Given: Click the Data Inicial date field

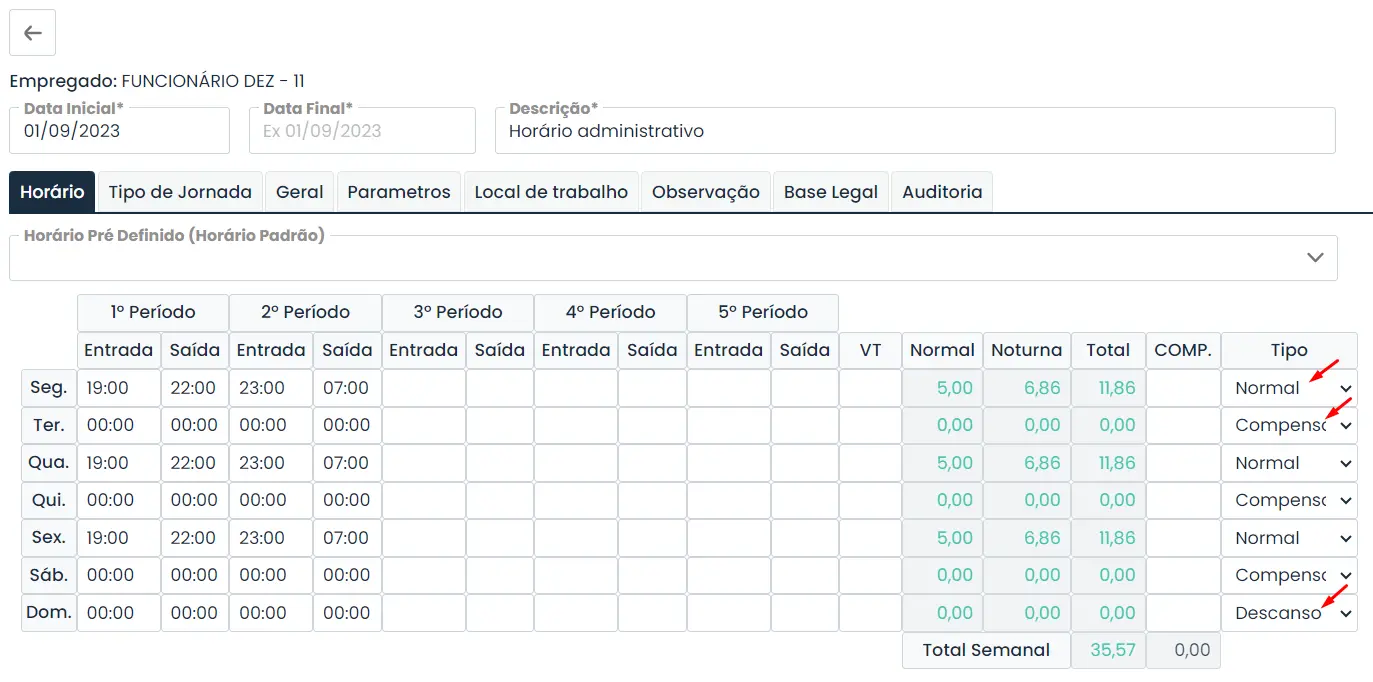Looking at the screenshot, I should [x=119, y=130].
